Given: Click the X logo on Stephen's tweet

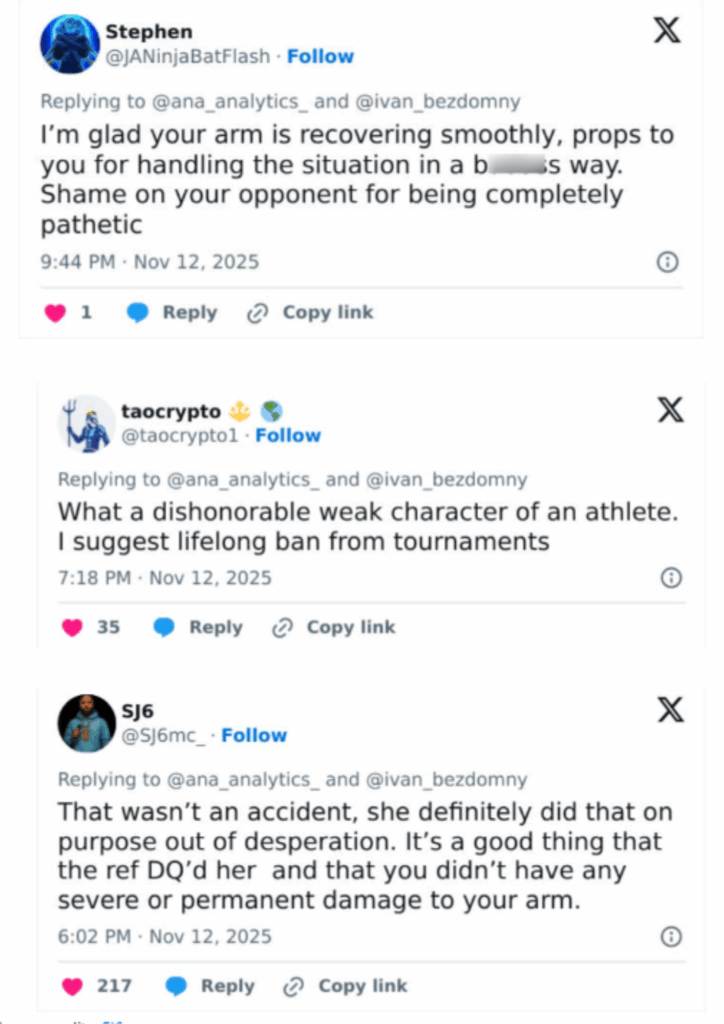Looking at the screenshot, I should click(668, 31).
